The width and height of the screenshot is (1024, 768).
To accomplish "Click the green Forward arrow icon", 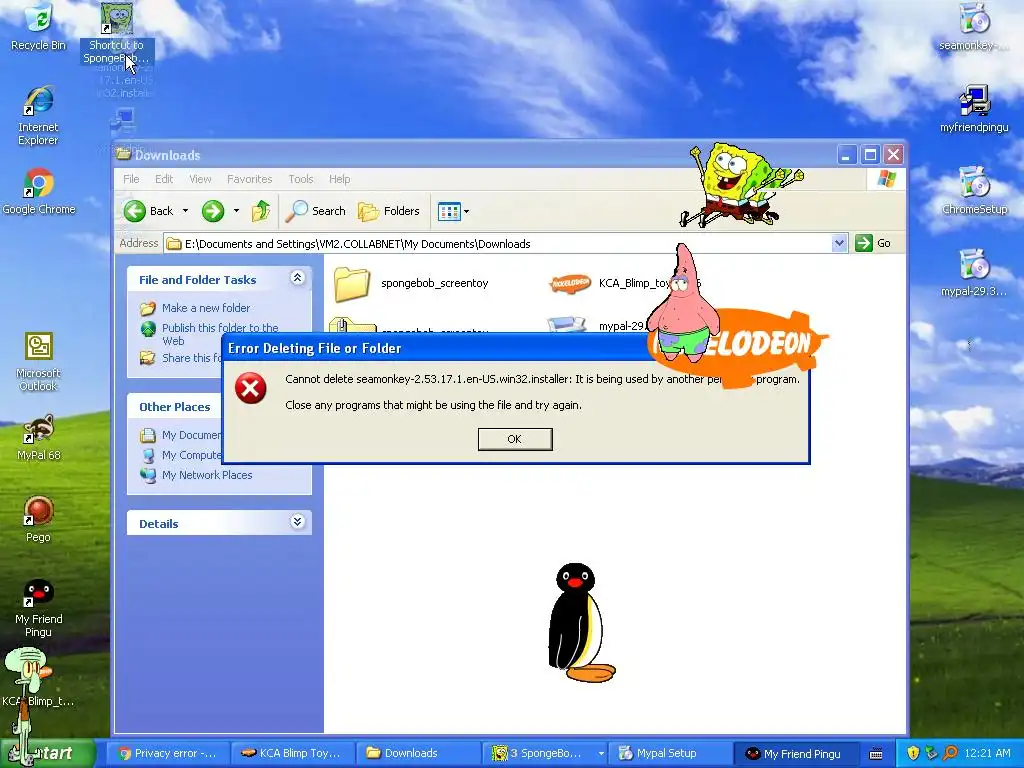I will tap(213, 211).
